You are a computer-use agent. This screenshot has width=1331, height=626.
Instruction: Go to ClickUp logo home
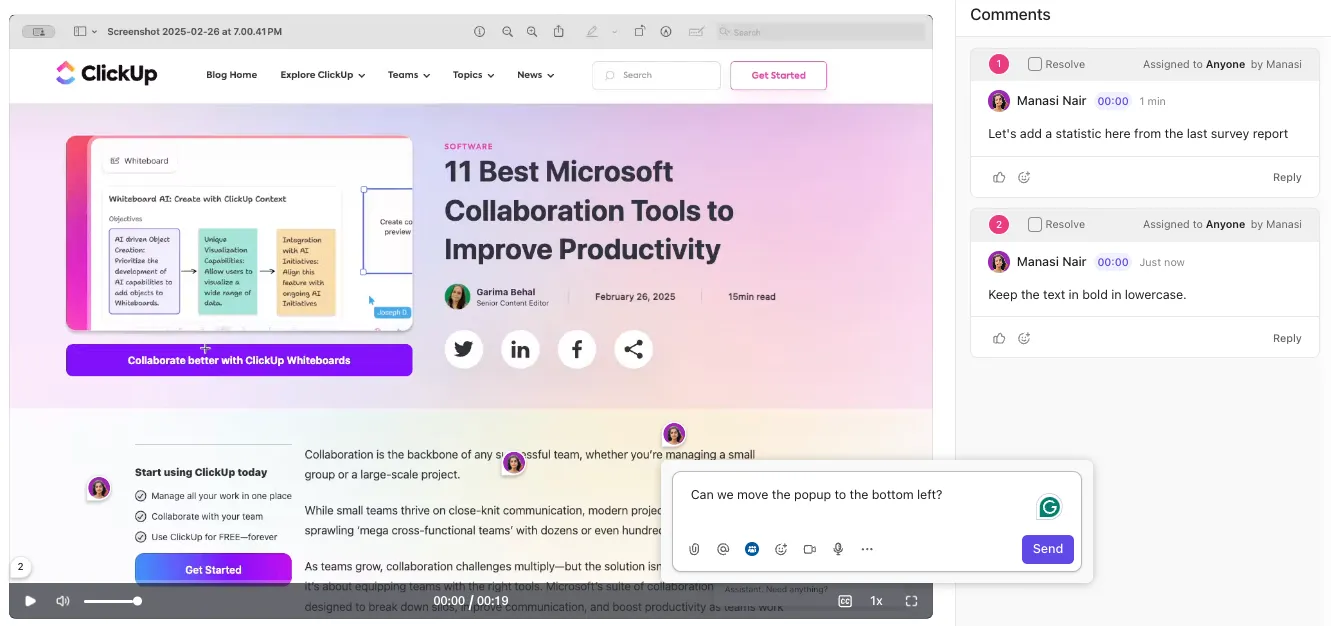107,74
